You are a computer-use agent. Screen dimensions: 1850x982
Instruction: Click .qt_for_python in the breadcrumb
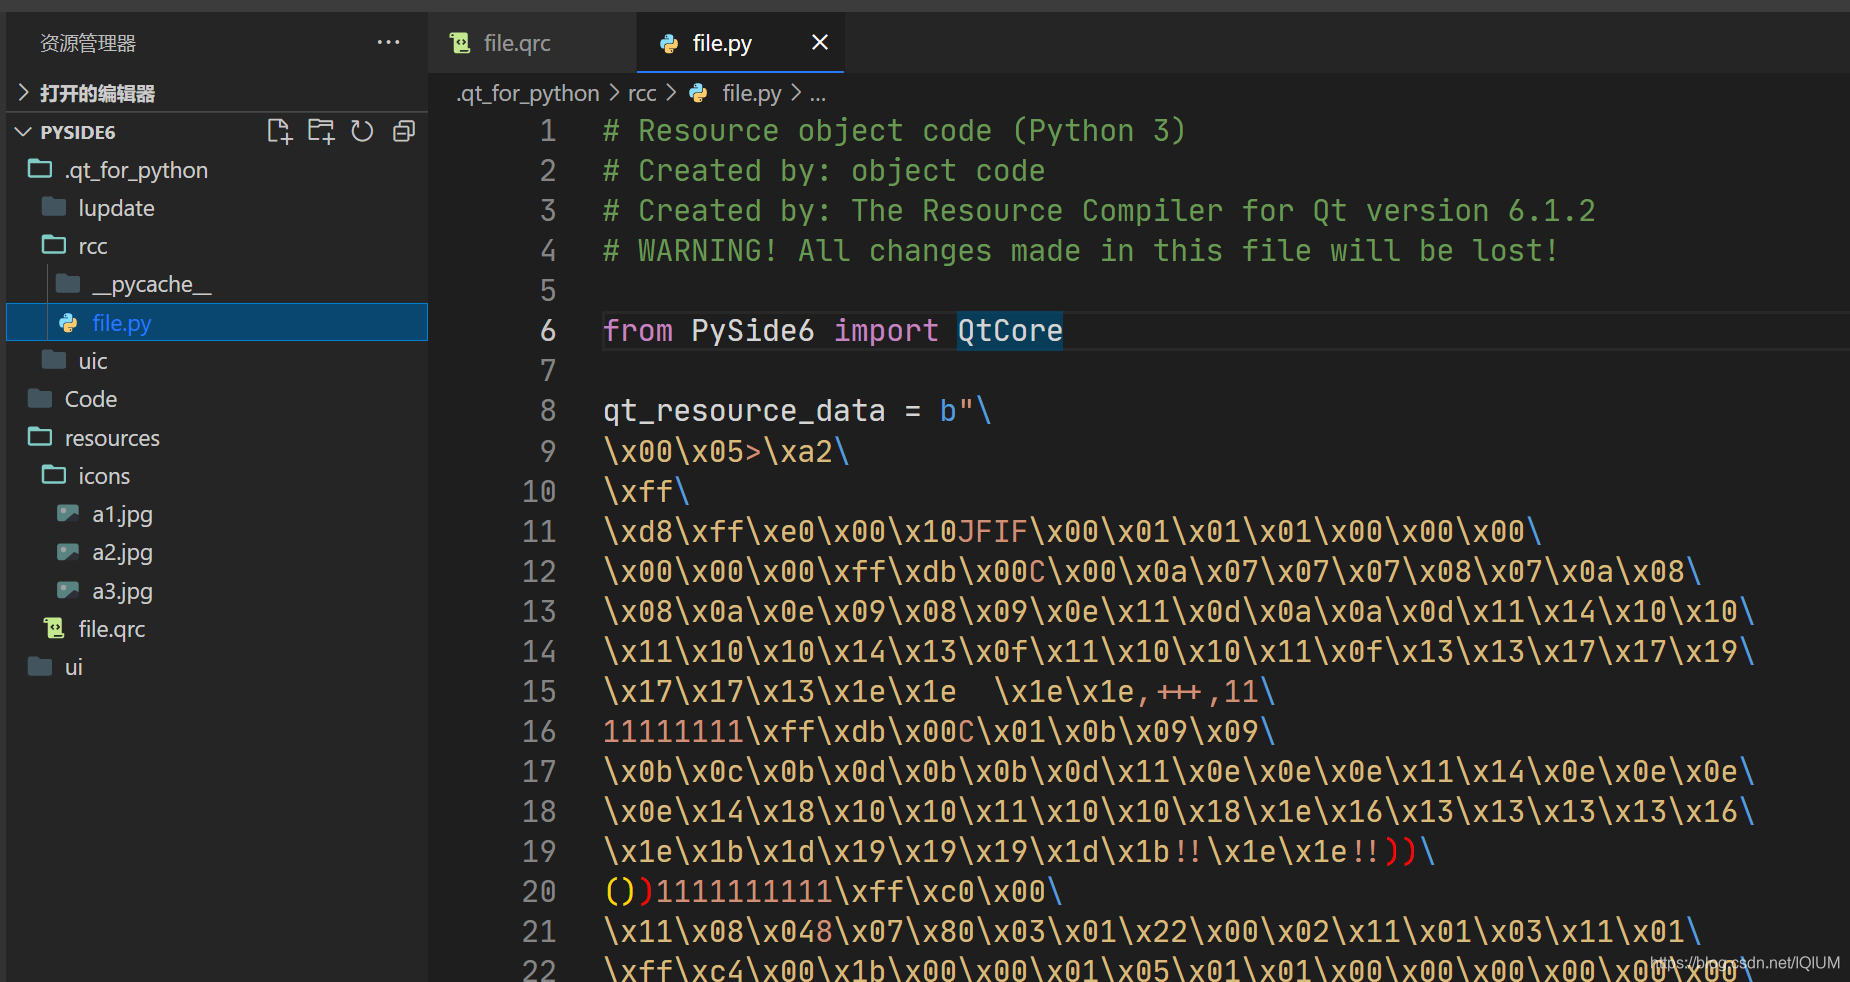(x=528, y=93)
